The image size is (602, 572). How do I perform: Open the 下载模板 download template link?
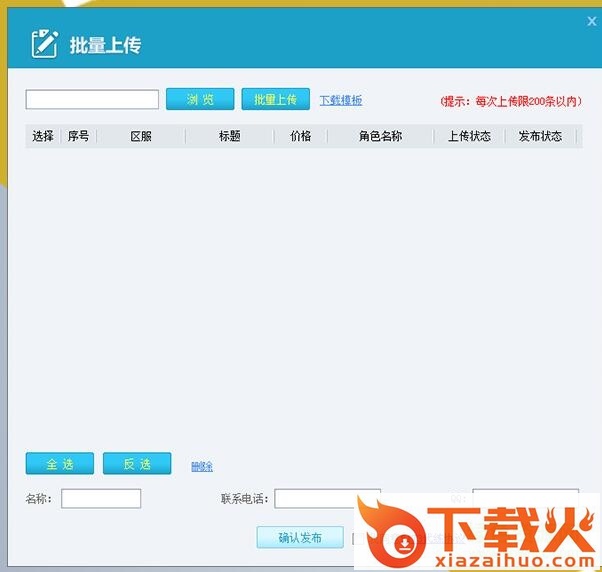(x=341, y=101)
